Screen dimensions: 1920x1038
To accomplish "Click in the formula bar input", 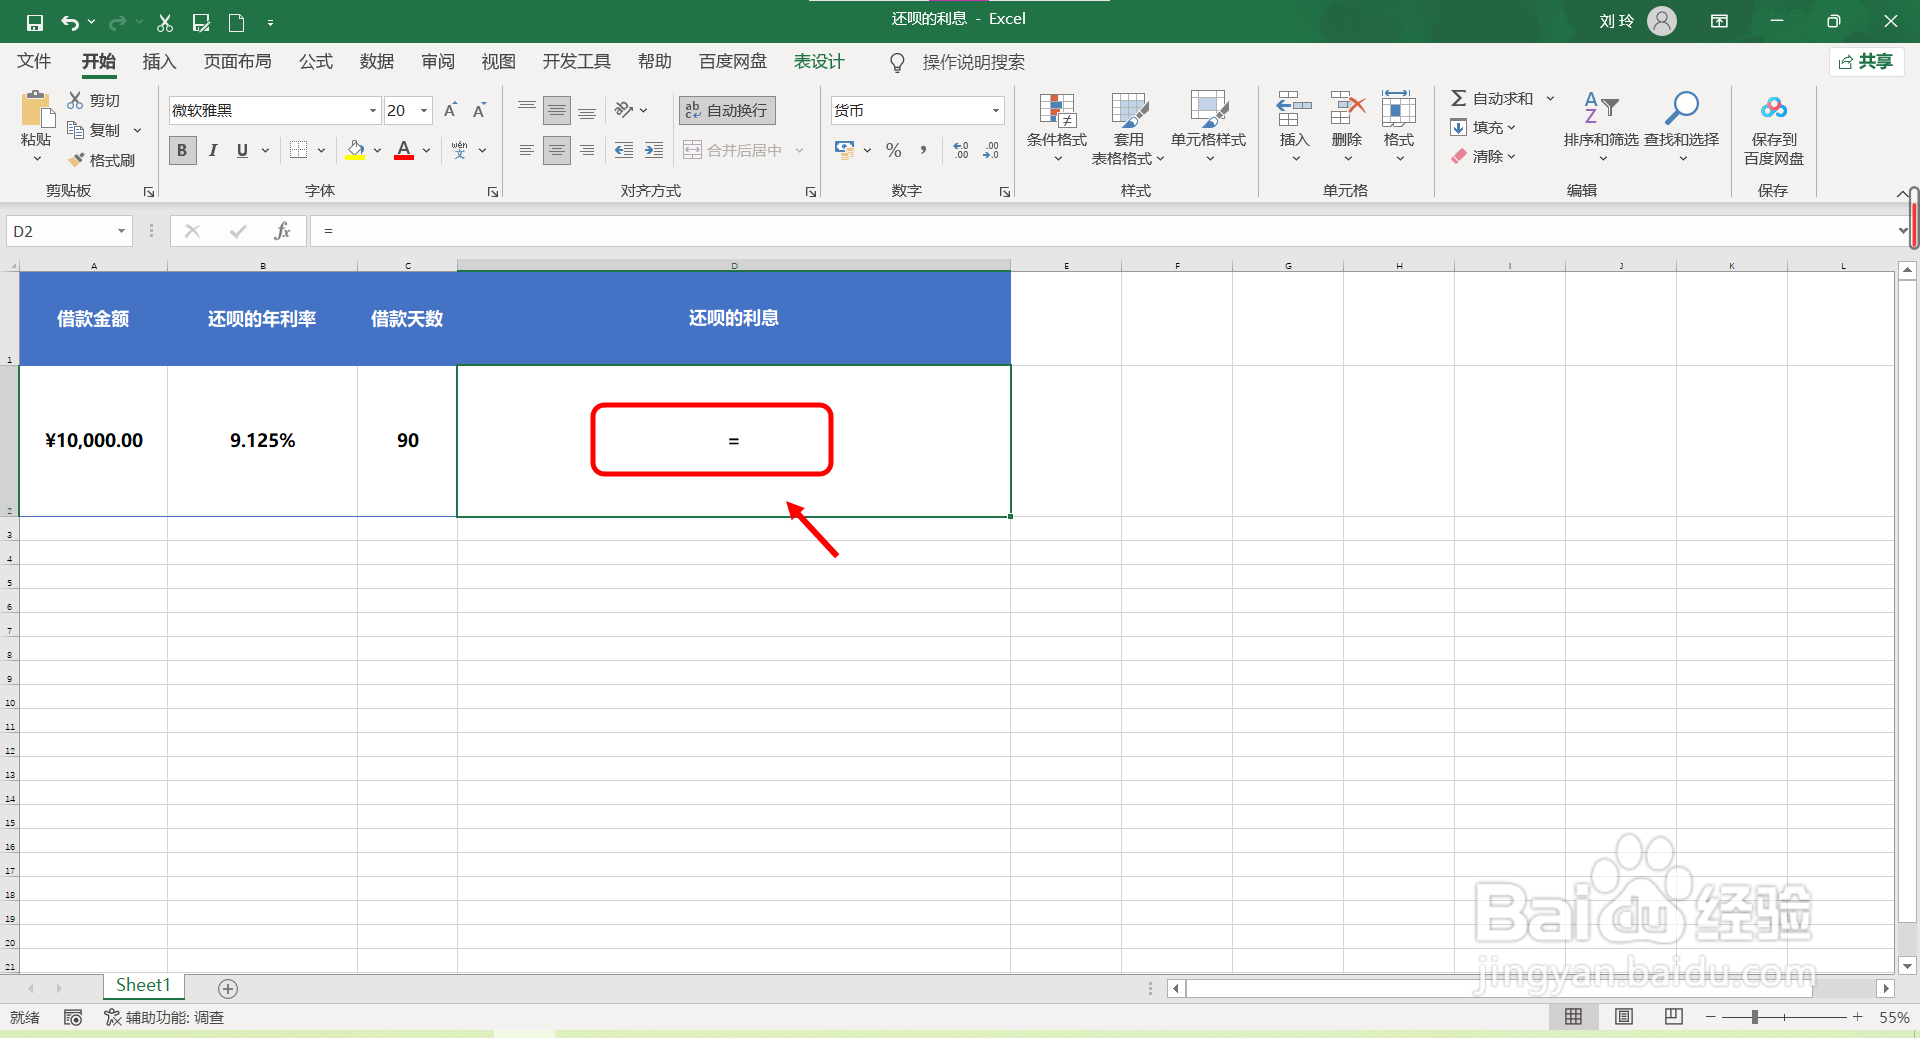I will (1105, 231).
